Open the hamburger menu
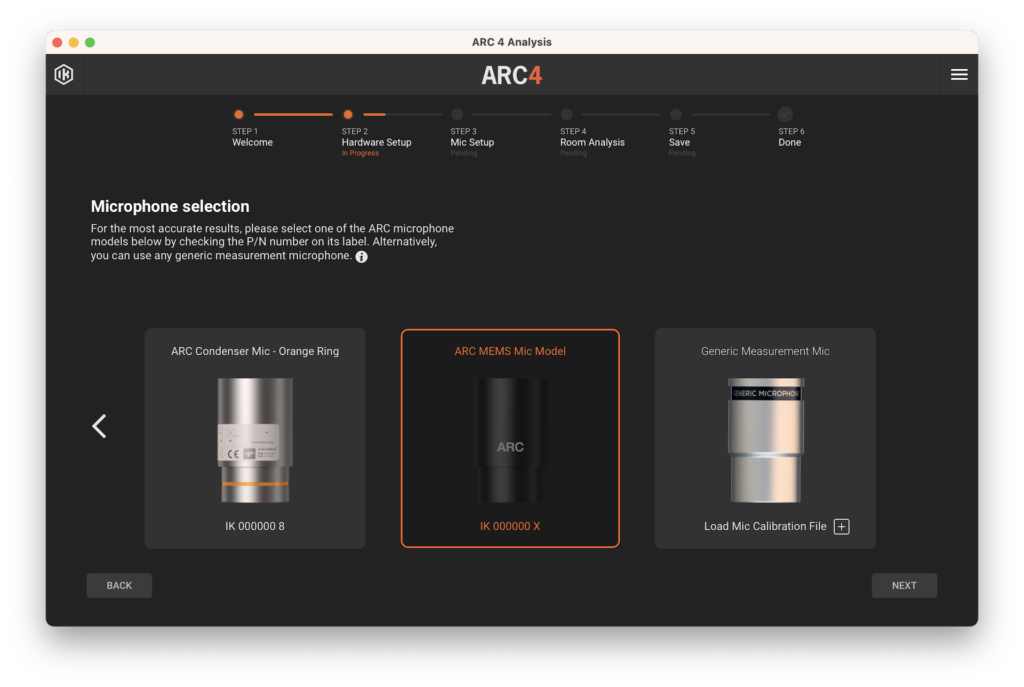1024x687 pixels. pos(958,75)
